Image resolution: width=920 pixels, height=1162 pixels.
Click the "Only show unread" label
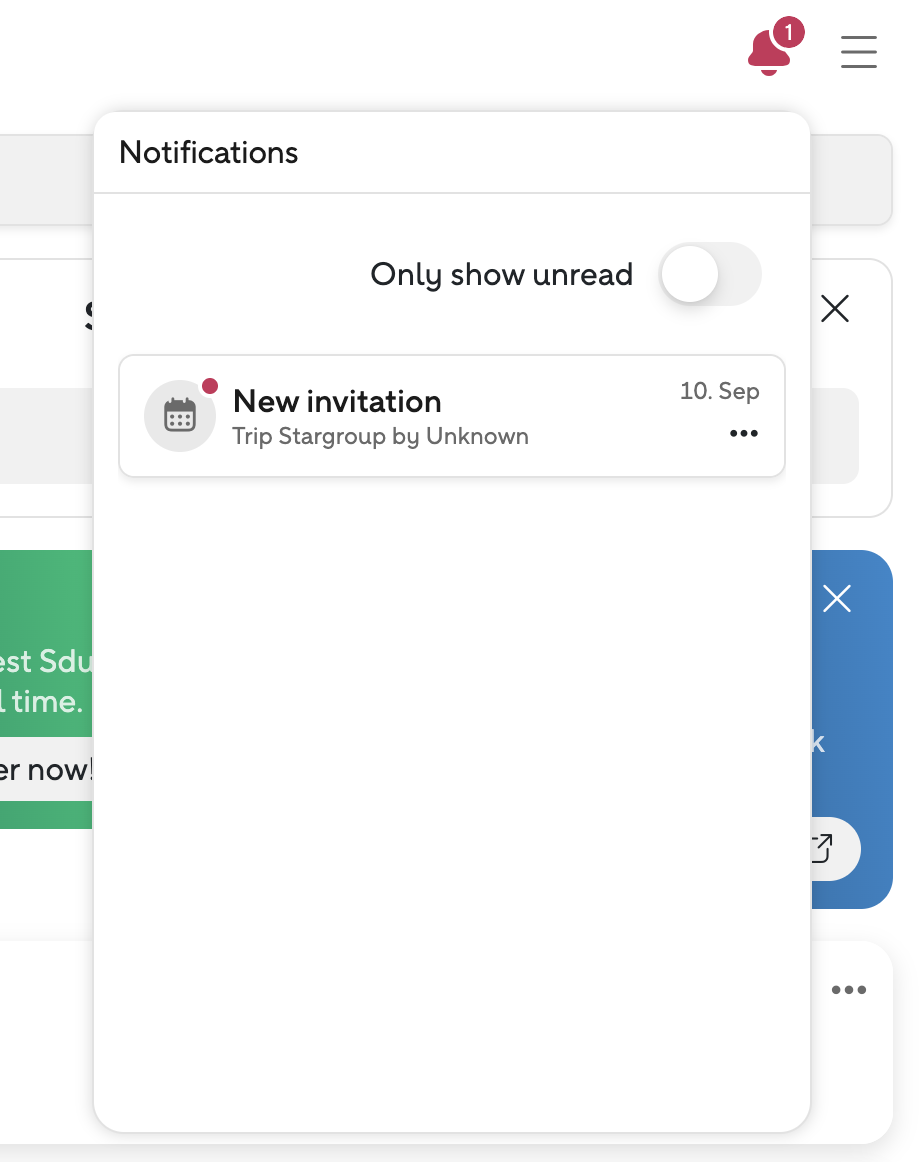[x=501, y=275]
